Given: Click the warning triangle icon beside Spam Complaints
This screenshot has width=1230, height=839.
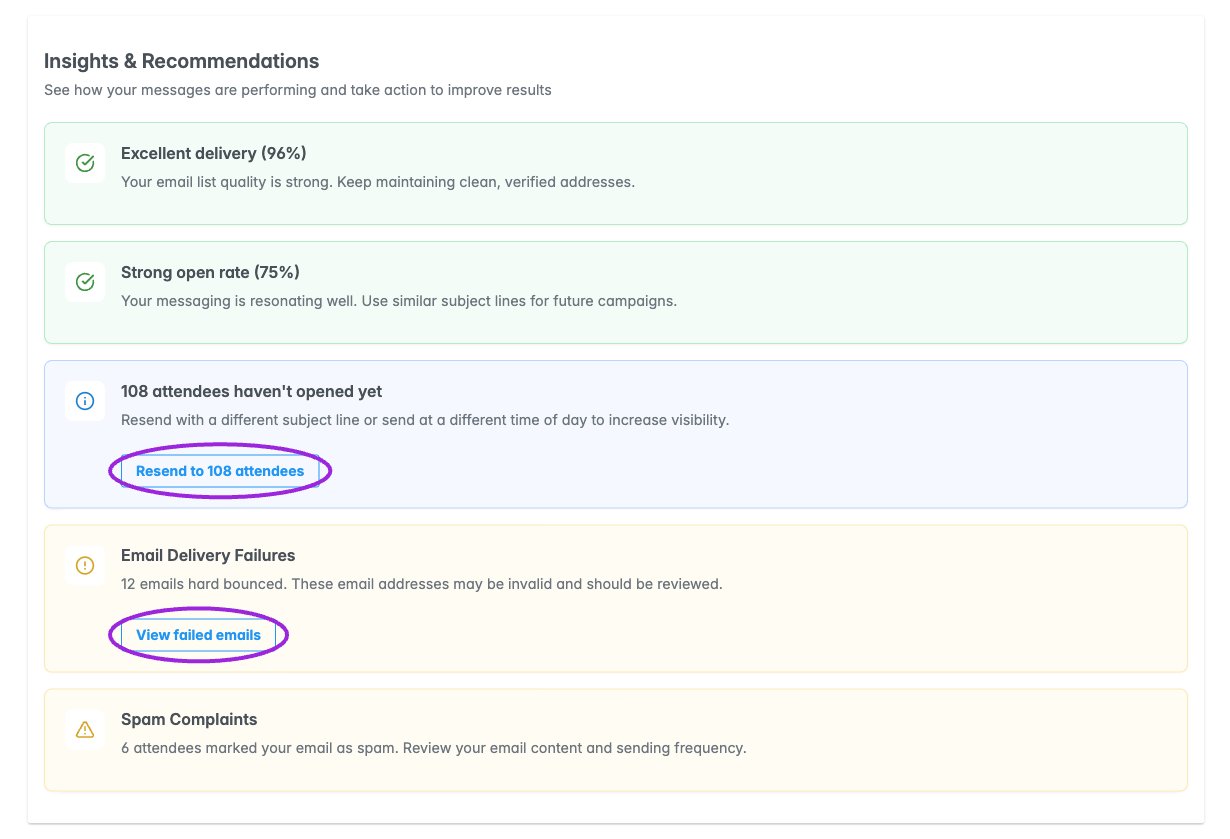Looking at the screenshot, I should 85,729.
